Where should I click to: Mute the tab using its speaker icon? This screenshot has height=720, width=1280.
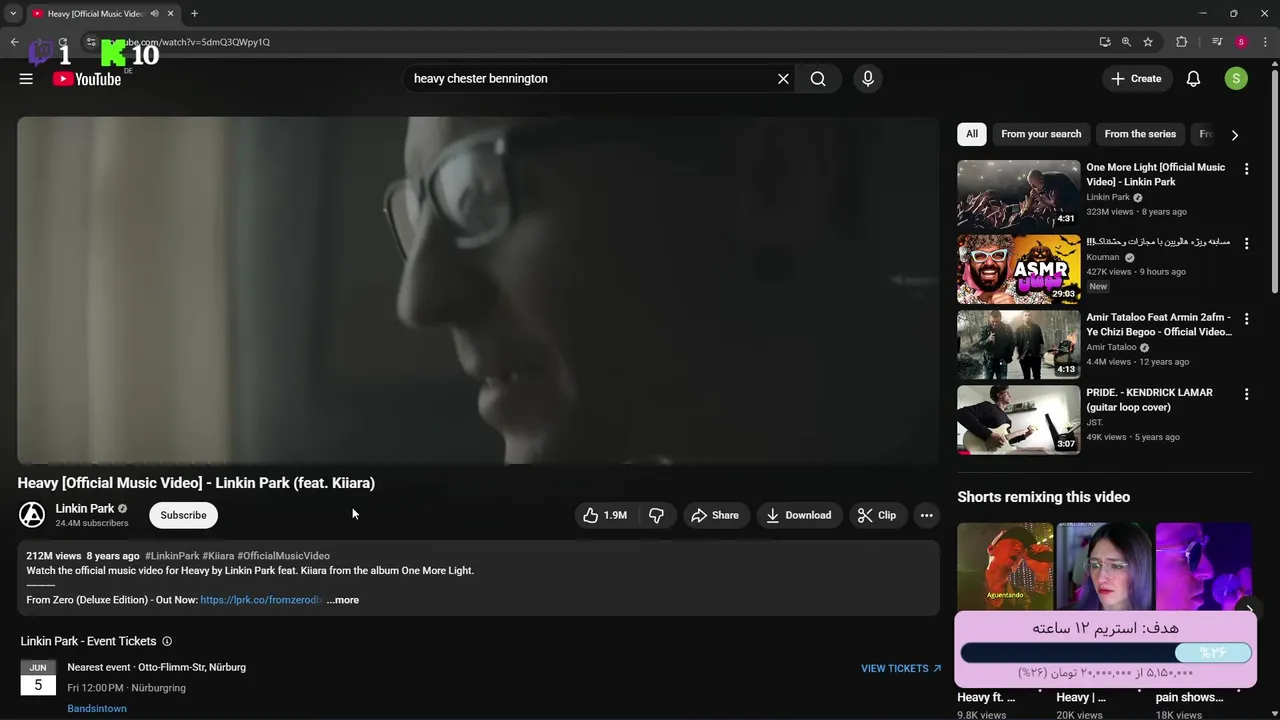[154, 14]
